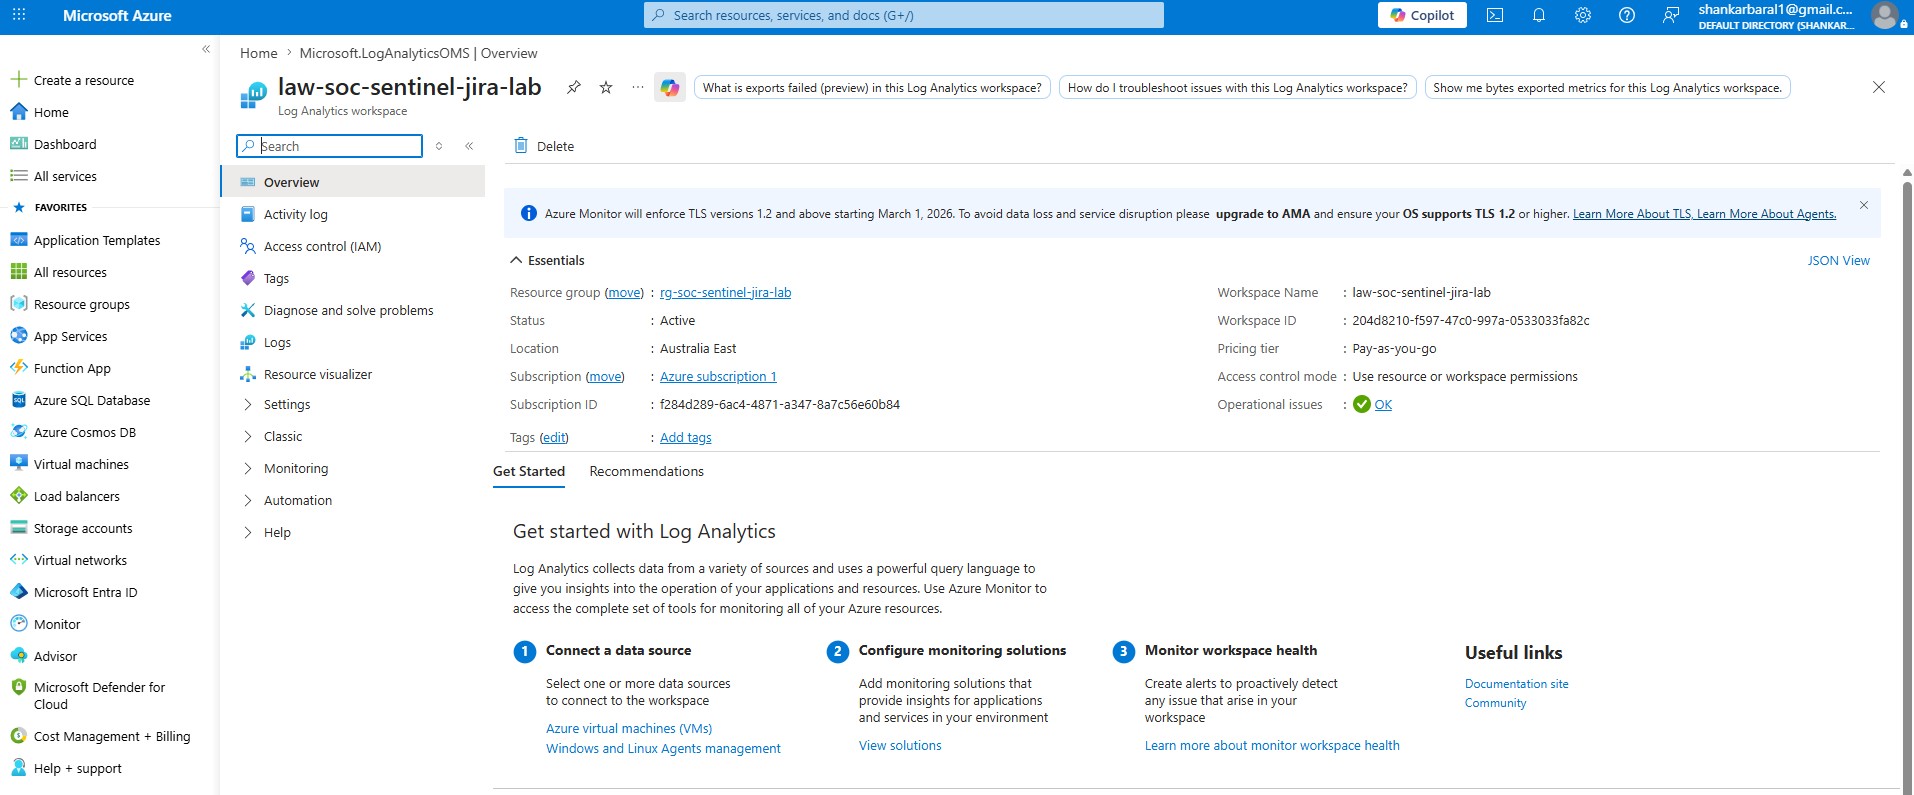Screen dimensions: 1914x795
Task: Select the Get Started tab
Action: point(529,471)
